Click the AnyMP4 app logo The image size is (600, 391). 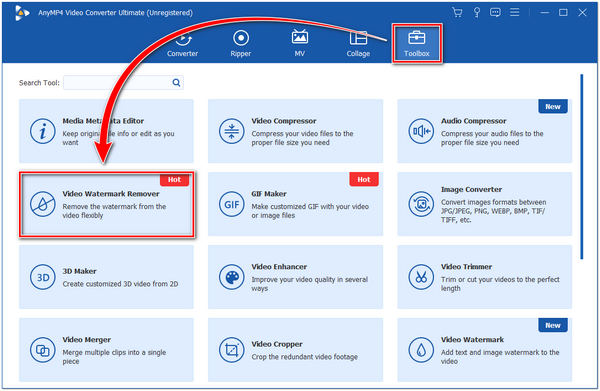[22, 13]
